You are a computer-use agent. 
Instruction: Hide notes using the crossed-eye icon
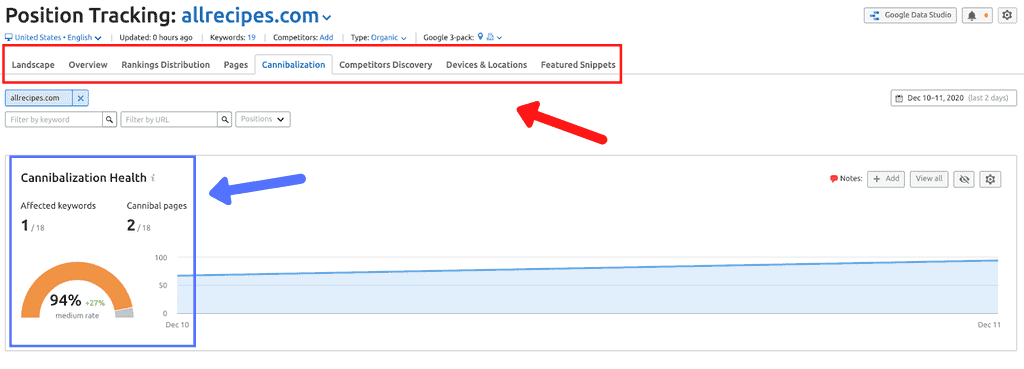click(x=965, y=179)
